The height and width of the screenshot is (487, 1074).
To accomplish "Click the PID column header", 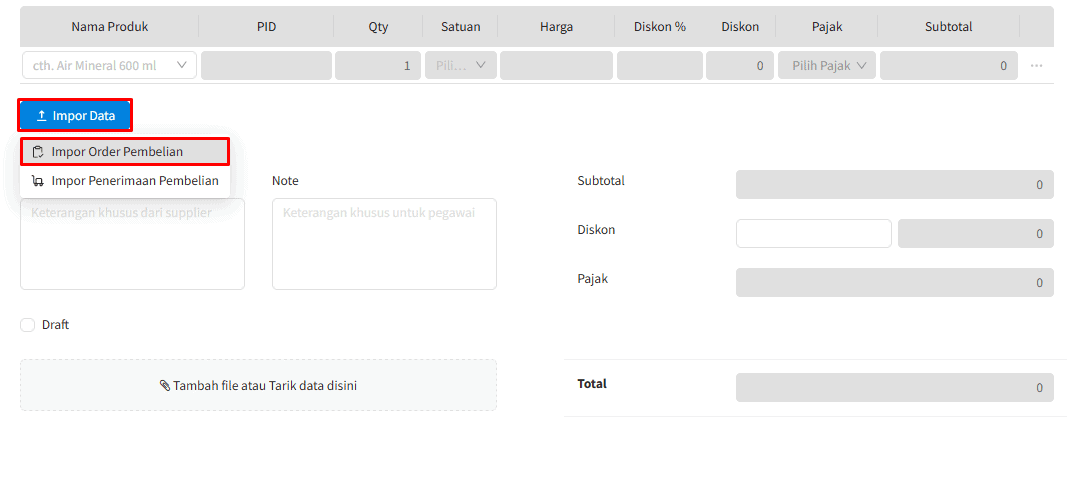I will click(266, 27).
